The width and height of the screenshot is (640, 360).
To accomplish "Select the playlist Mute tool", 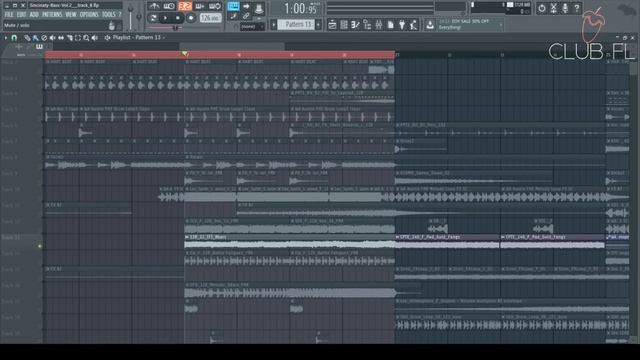I will tap(52, 38).
